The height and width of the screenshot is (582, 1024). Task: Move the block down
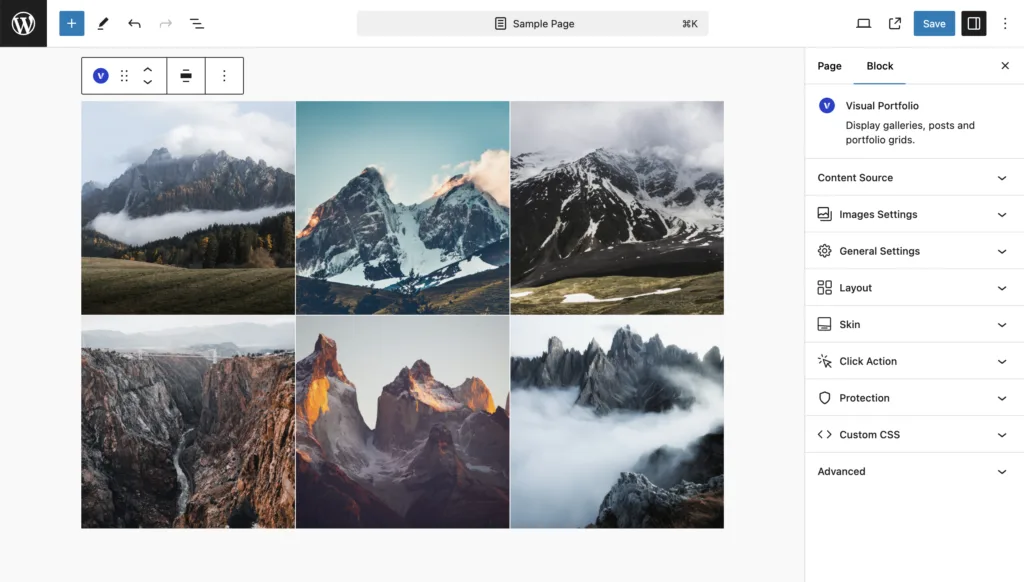(148, 82)
